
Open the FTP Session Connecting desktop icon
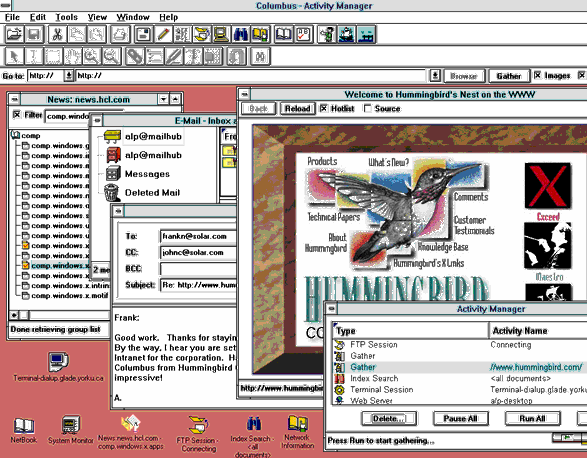point(198,433)
